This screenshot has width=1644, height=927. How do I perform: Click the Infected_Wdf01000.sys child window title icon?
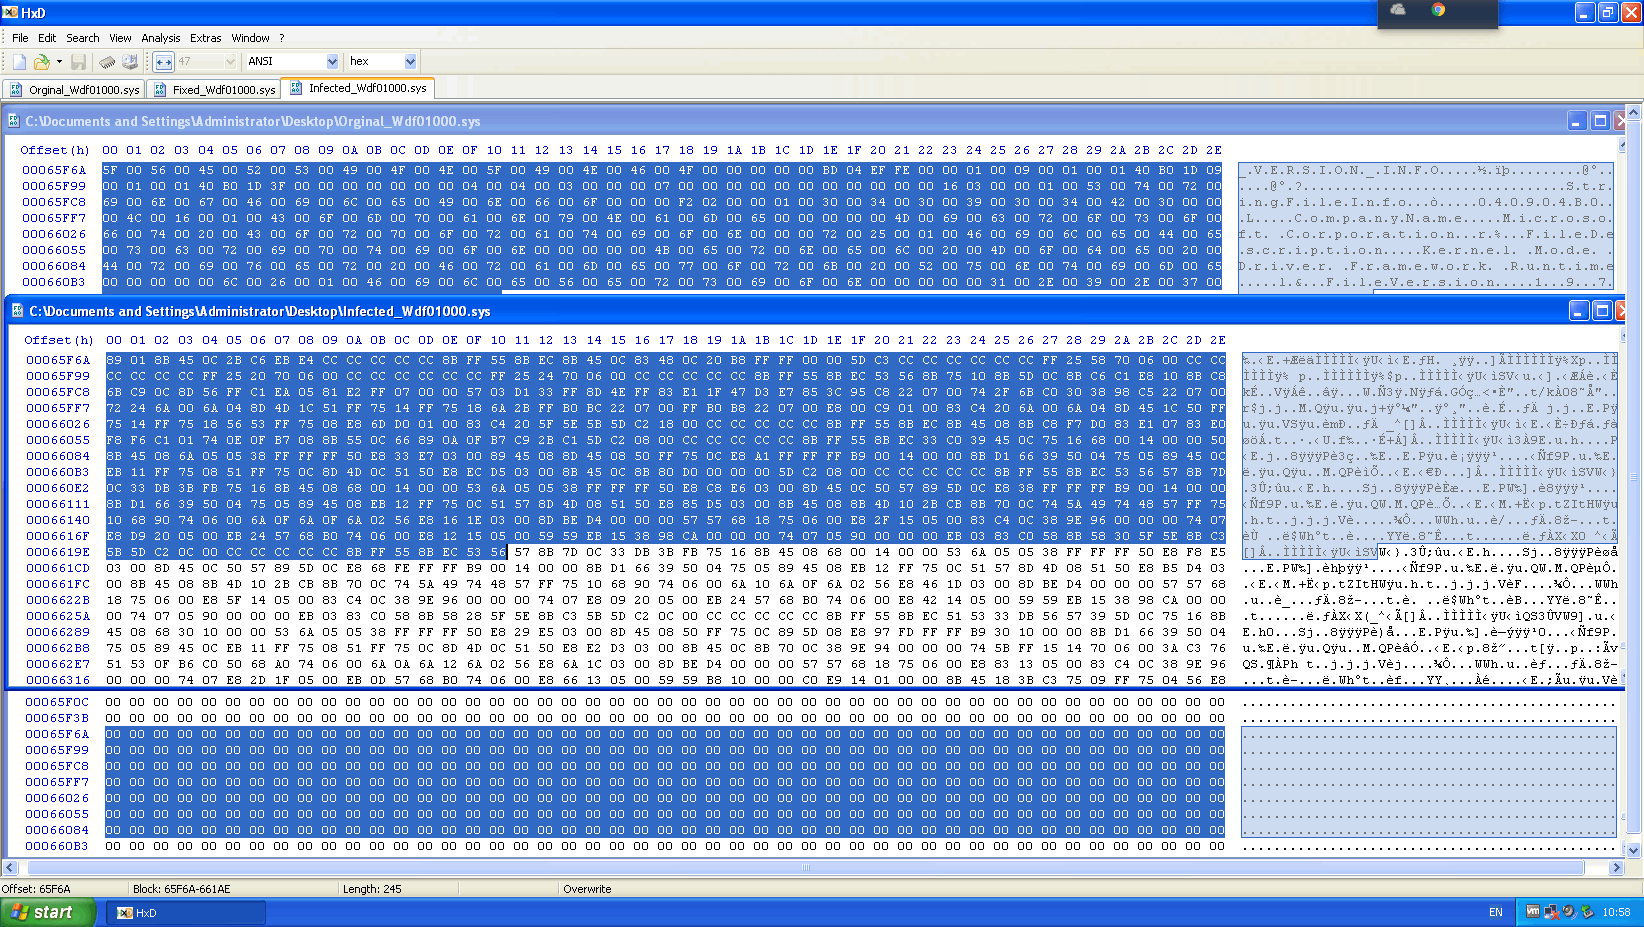(x=17, y=311)
